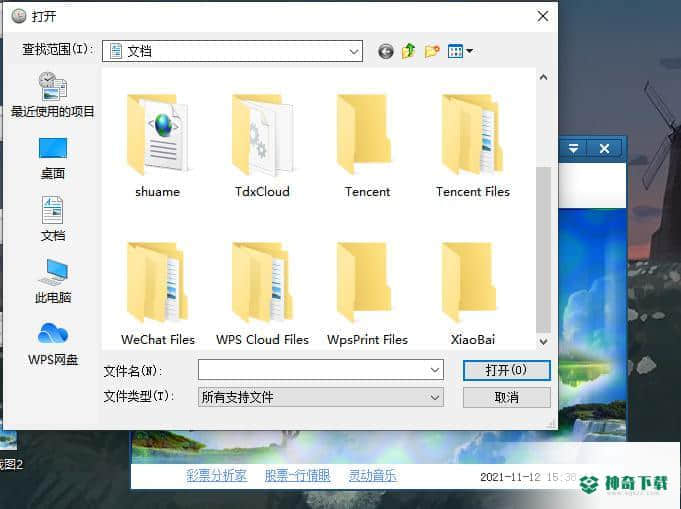Select the shuame folder
The width and height of the screenshot is (681, 509).
(157, 146)
